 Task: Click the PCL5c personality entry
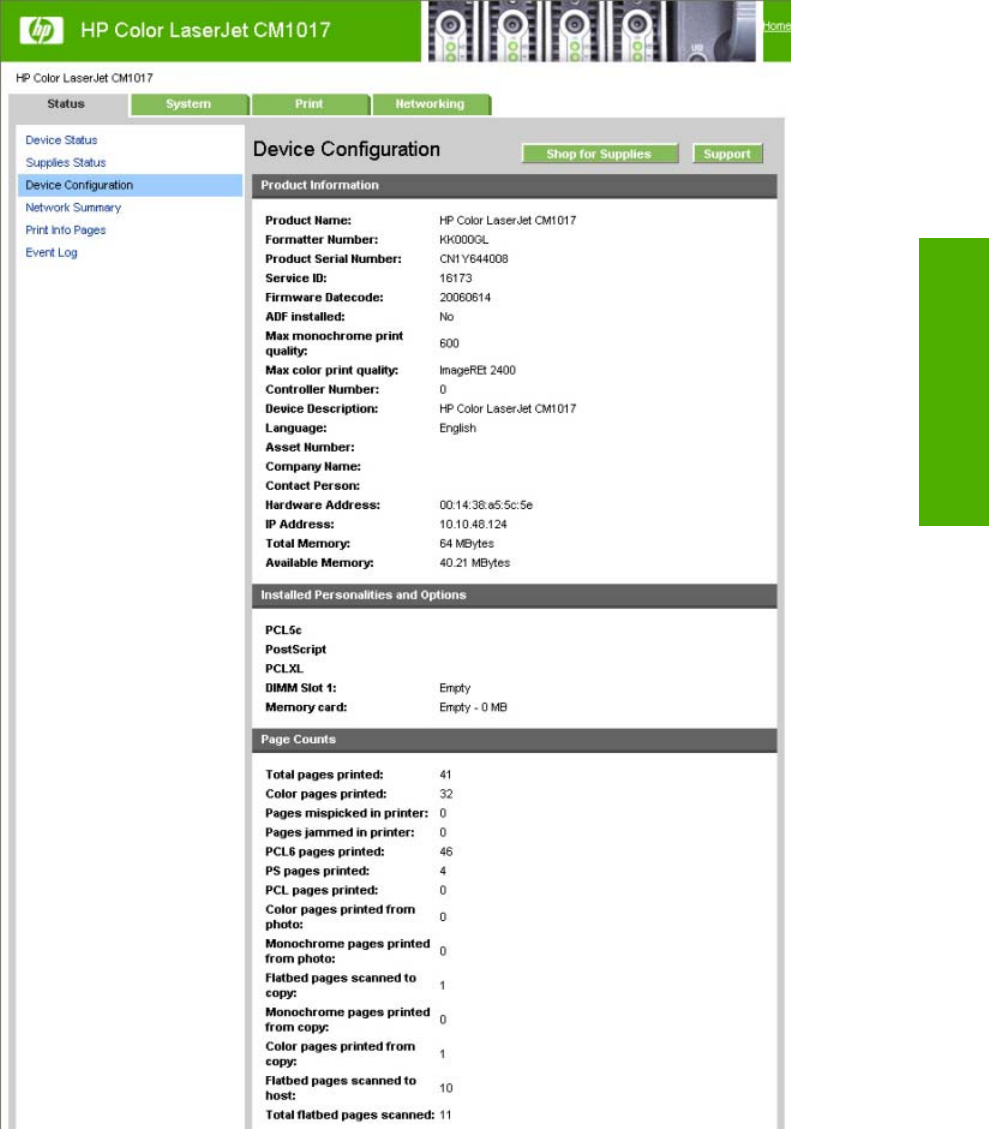coord(283,630)
